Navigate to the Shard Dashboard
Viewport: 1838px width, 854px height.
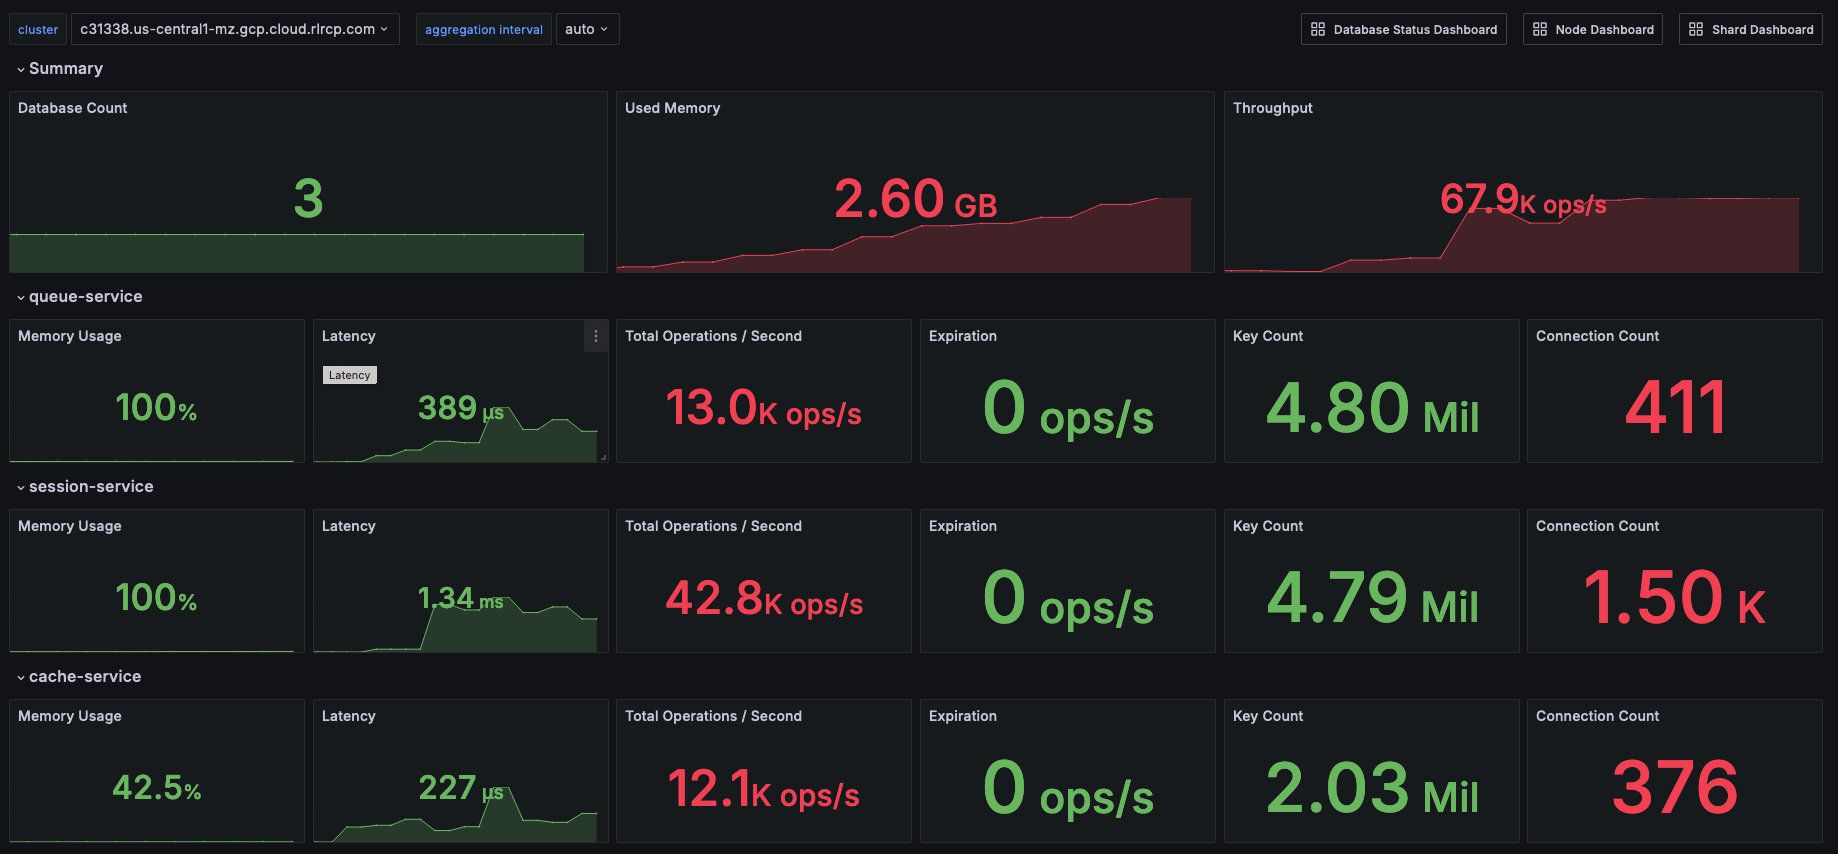point(1761,29)
